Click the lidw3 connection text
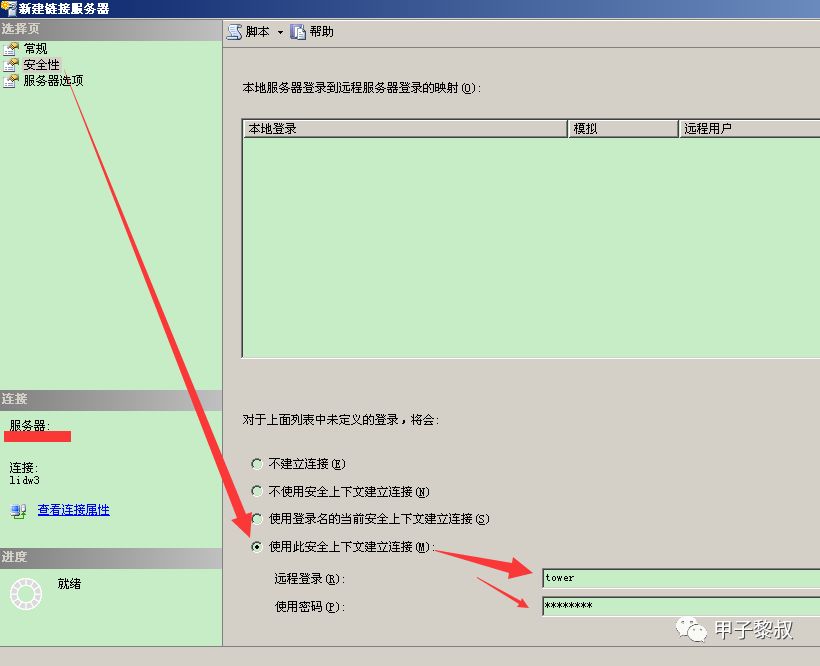This screenshot has height=666, width=820. coord(25,480)
